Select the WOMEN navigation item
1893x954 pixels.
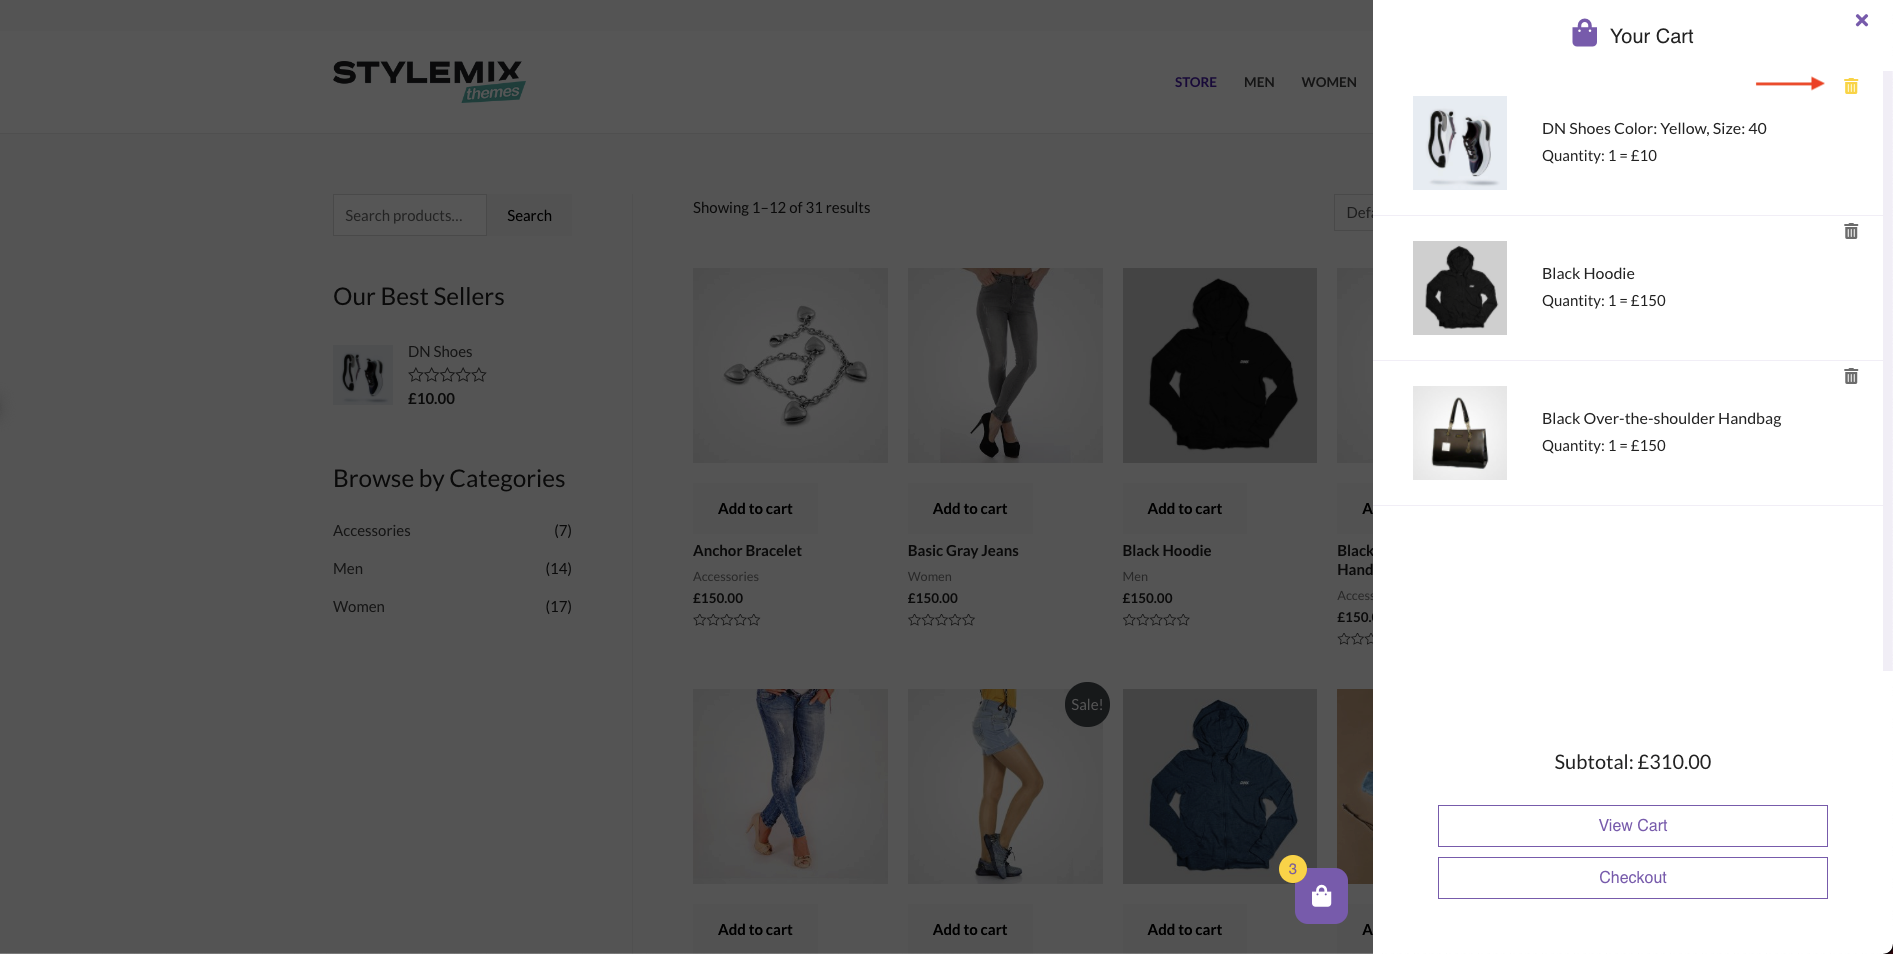(x=1329, y=82)
